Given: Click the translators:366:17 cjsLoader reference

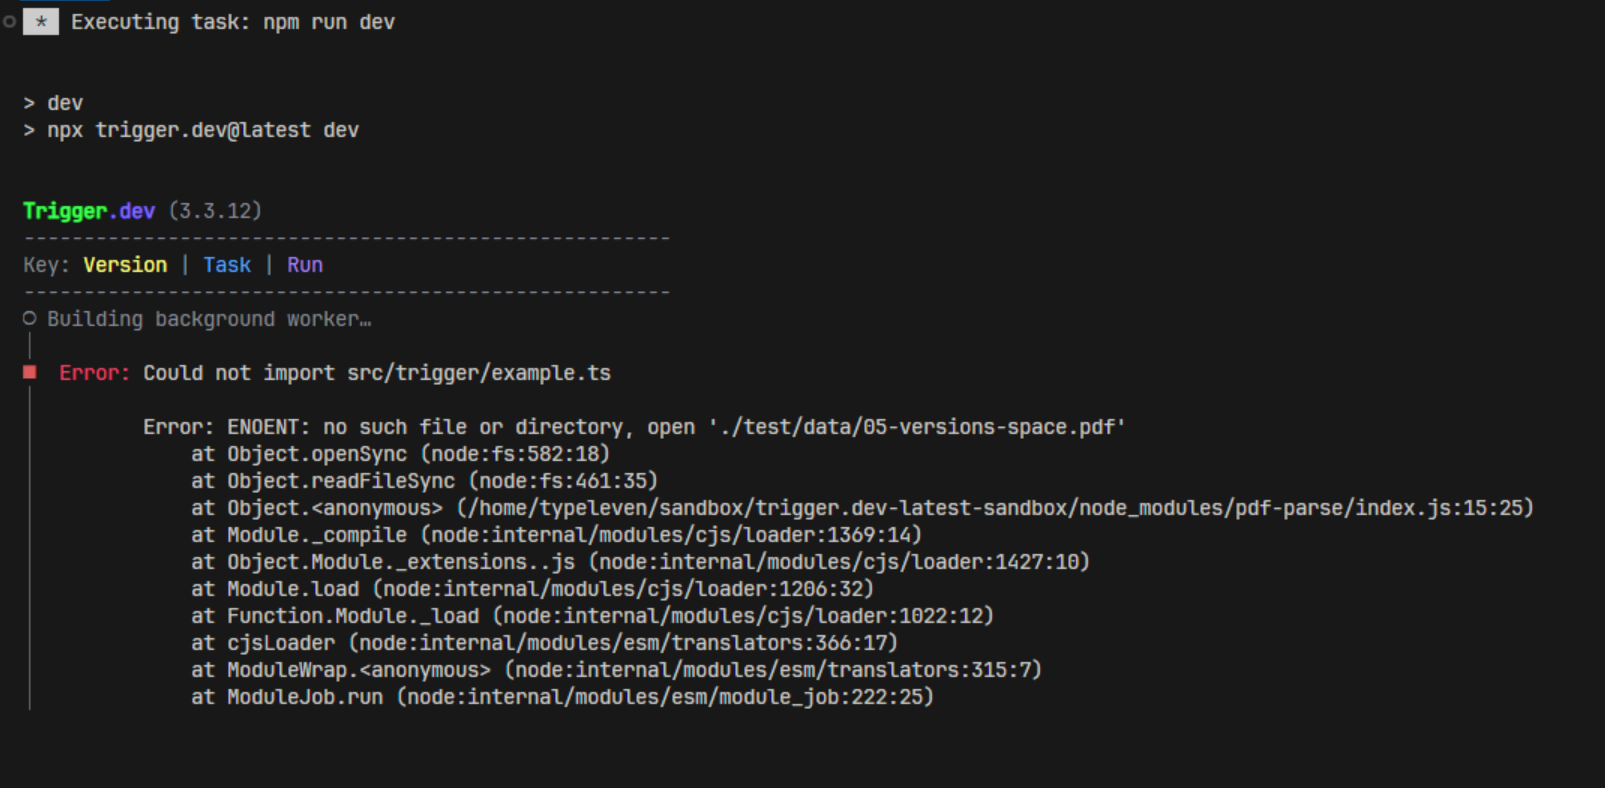Looking at the screenshot, I should (623, 643).
